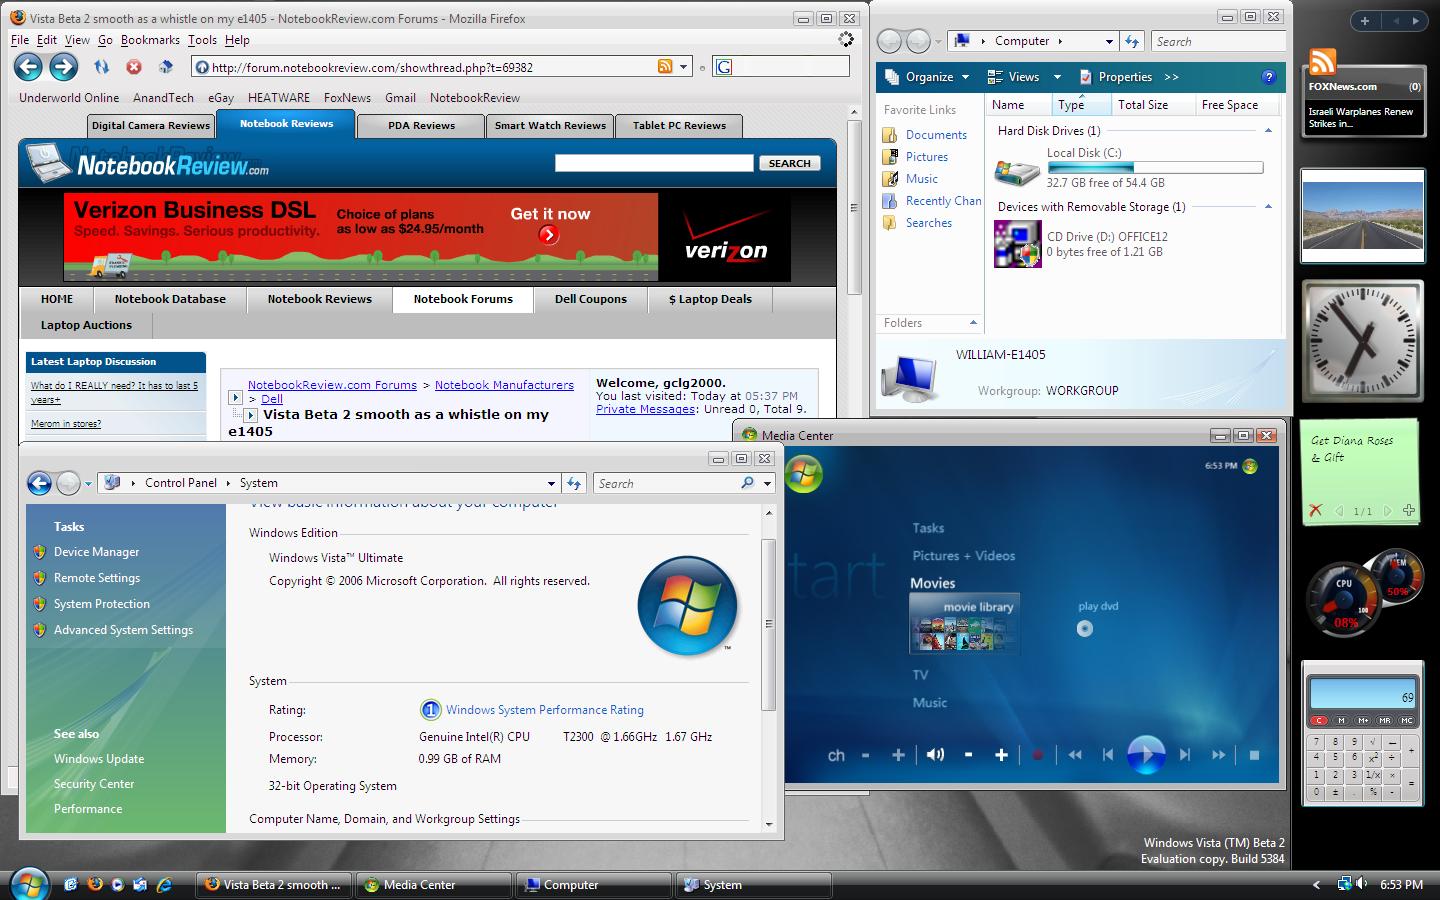Go to Firefox home page icon
The height and width of the screenshot is (900, 1440).
165,67
